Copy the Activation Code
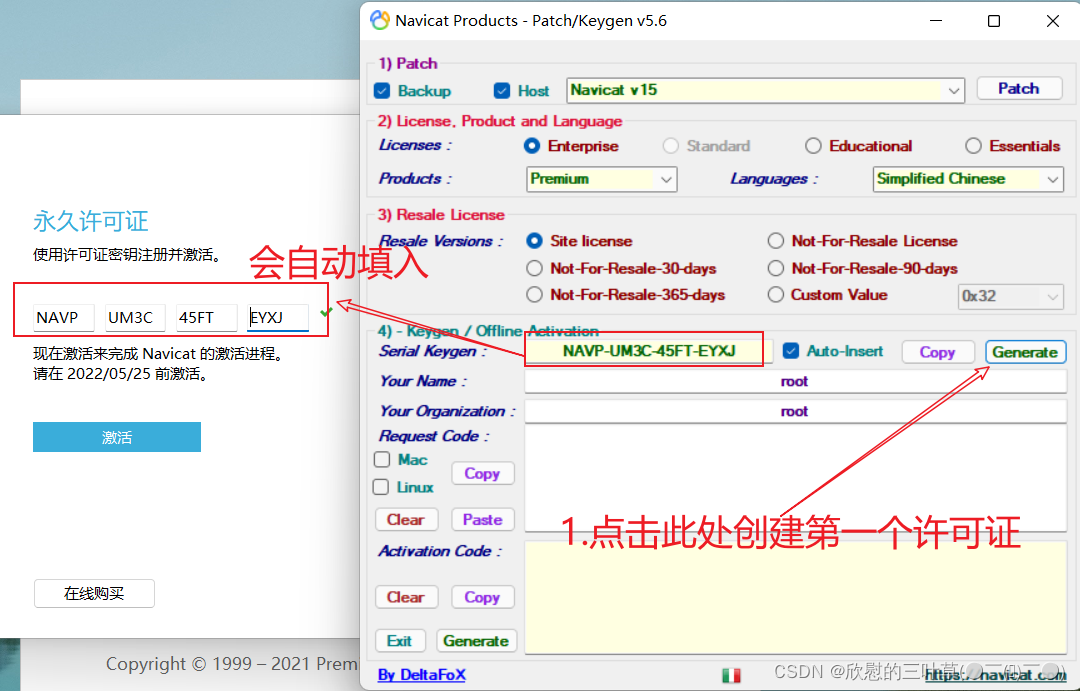Screen dimensions: 1080x691 [x=482, y=597]
